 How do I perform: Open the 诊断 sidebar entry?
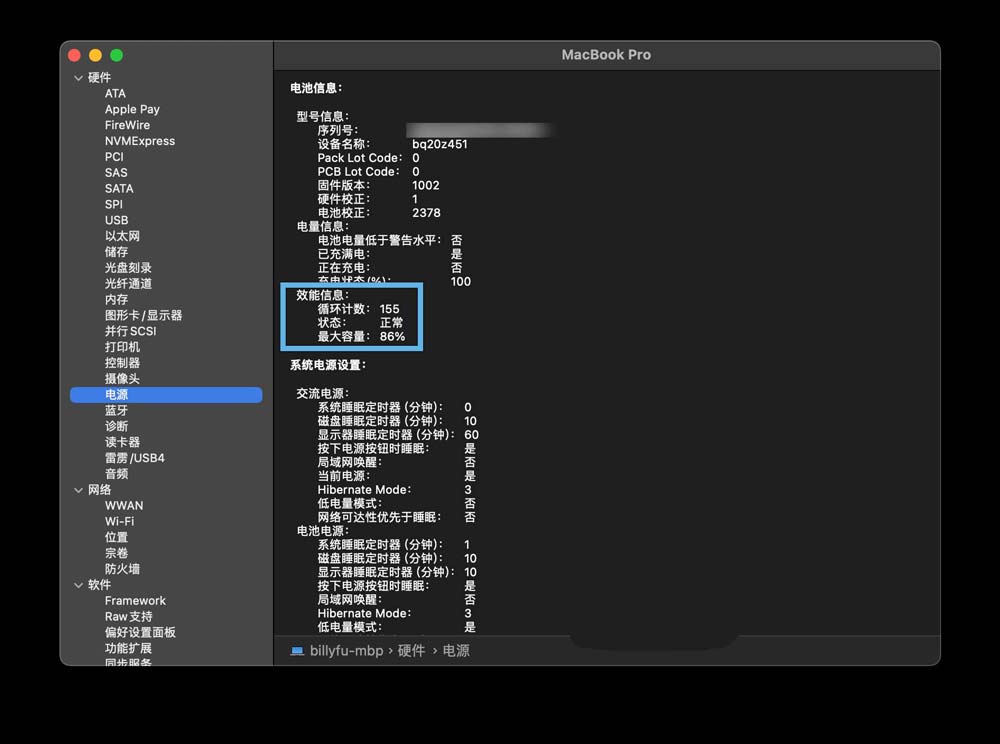pyautogui.click(x=117, y=427)
